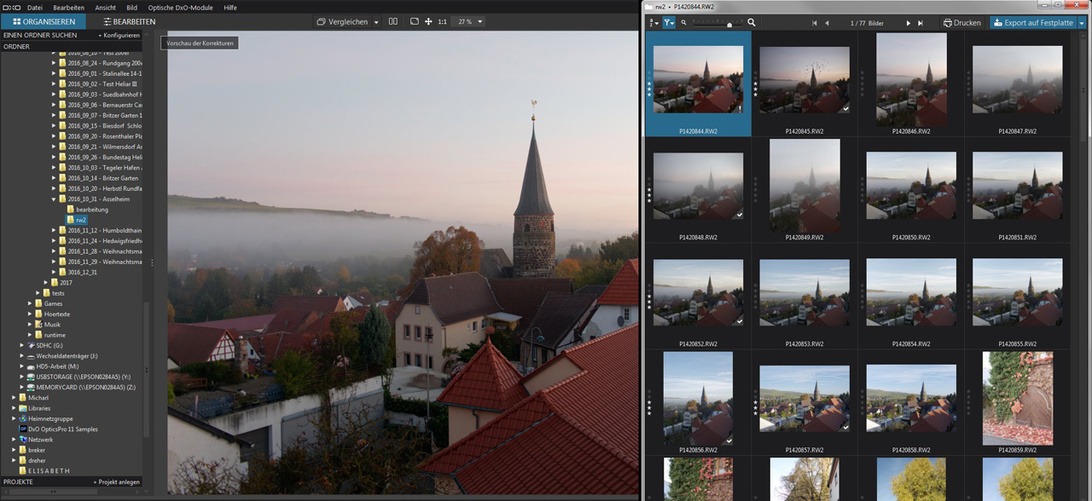Select thumbnail P1420859.RW2
The width and height of the screenshot is (1092, 501).
[1017, 398]
